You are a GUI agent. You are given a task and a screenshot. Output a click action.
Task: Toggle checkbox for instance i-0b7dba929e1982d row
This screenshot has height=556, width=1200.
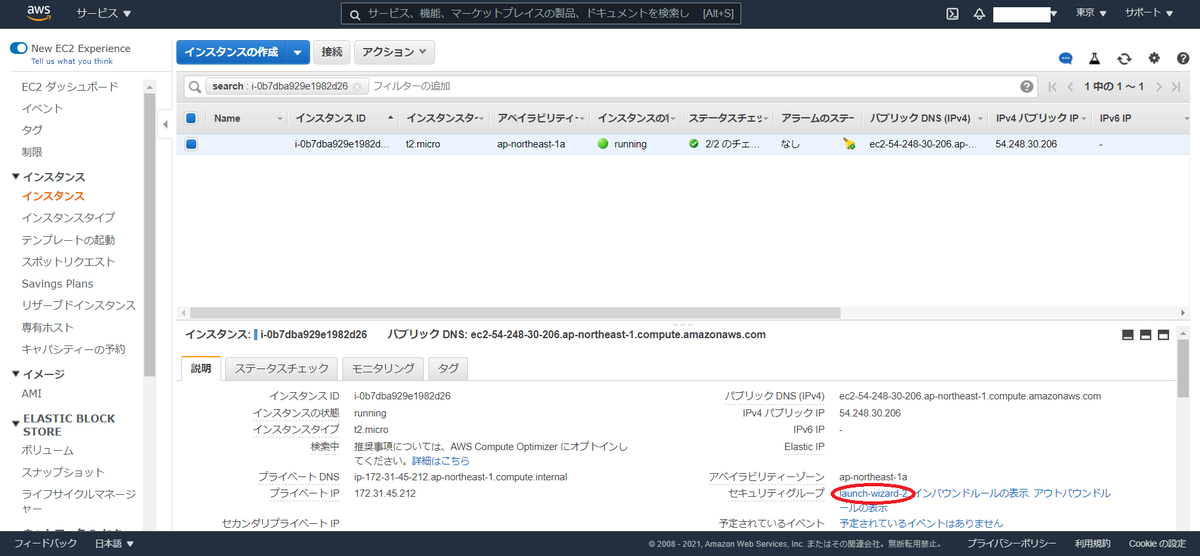point(191,144)
